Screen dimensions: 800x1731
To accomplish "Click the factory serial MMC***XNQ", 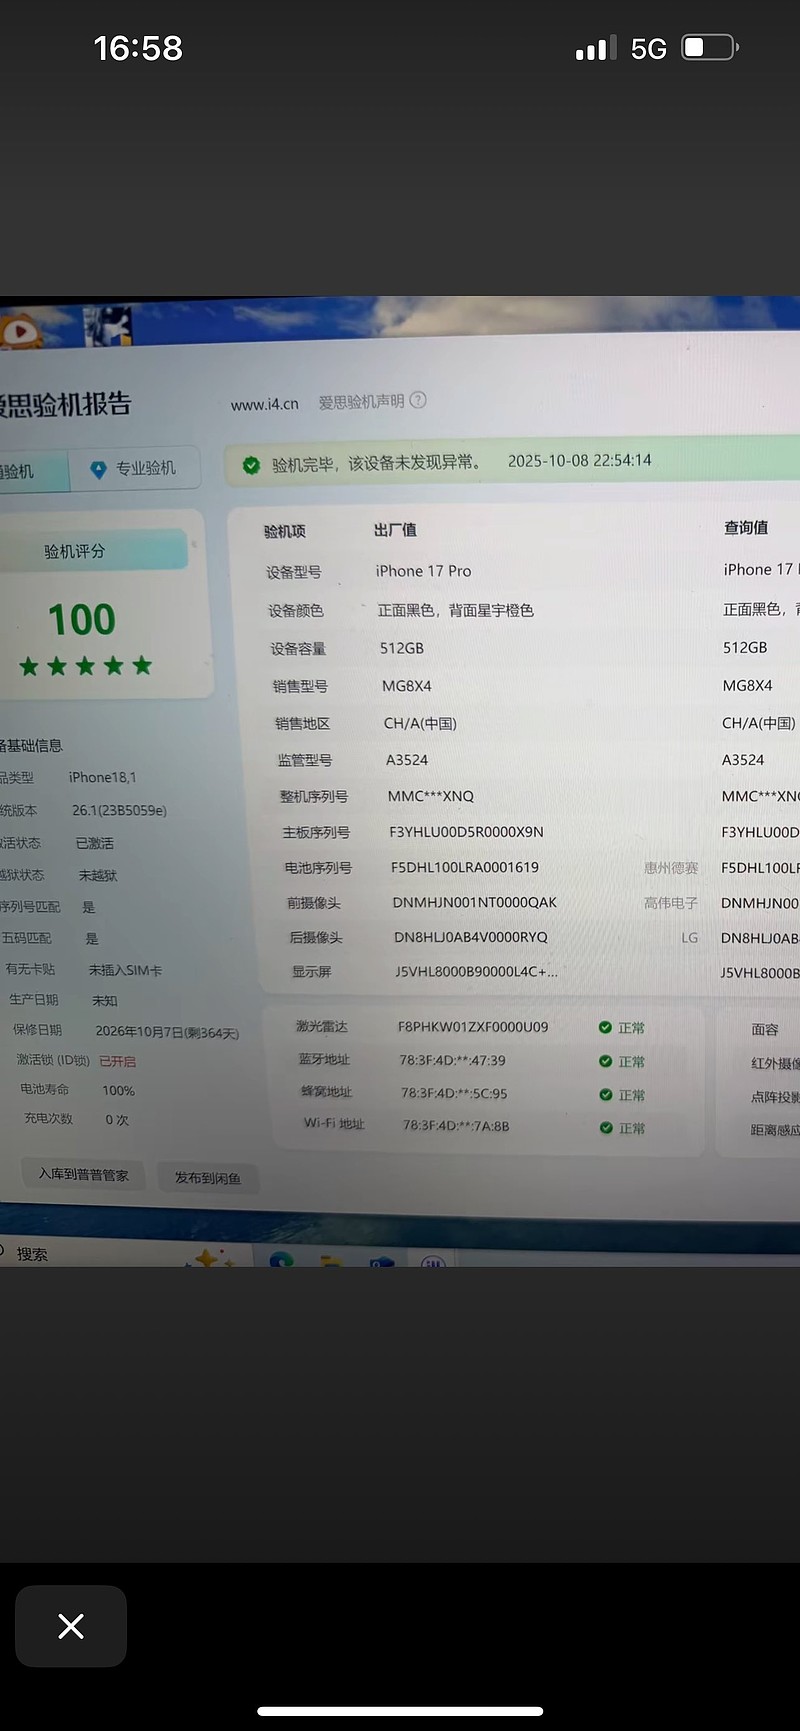I will 431,796.
